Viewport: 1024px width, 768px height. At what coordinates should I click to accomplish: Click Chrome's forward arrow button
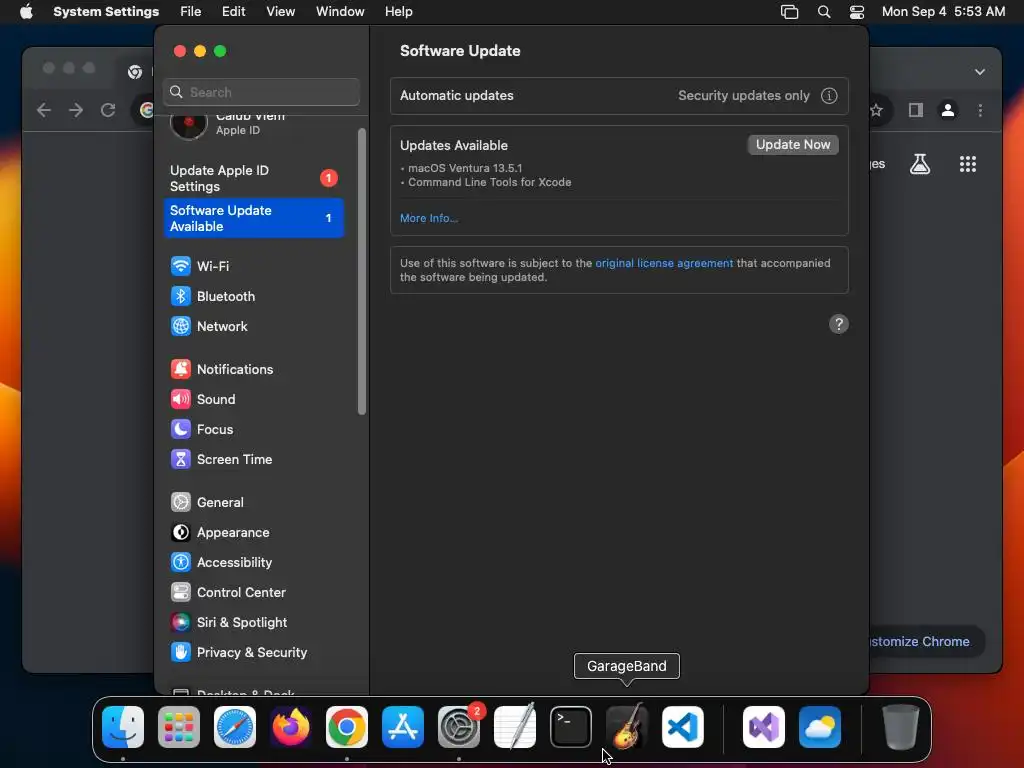pyautogui.click(x=76, y=110)
